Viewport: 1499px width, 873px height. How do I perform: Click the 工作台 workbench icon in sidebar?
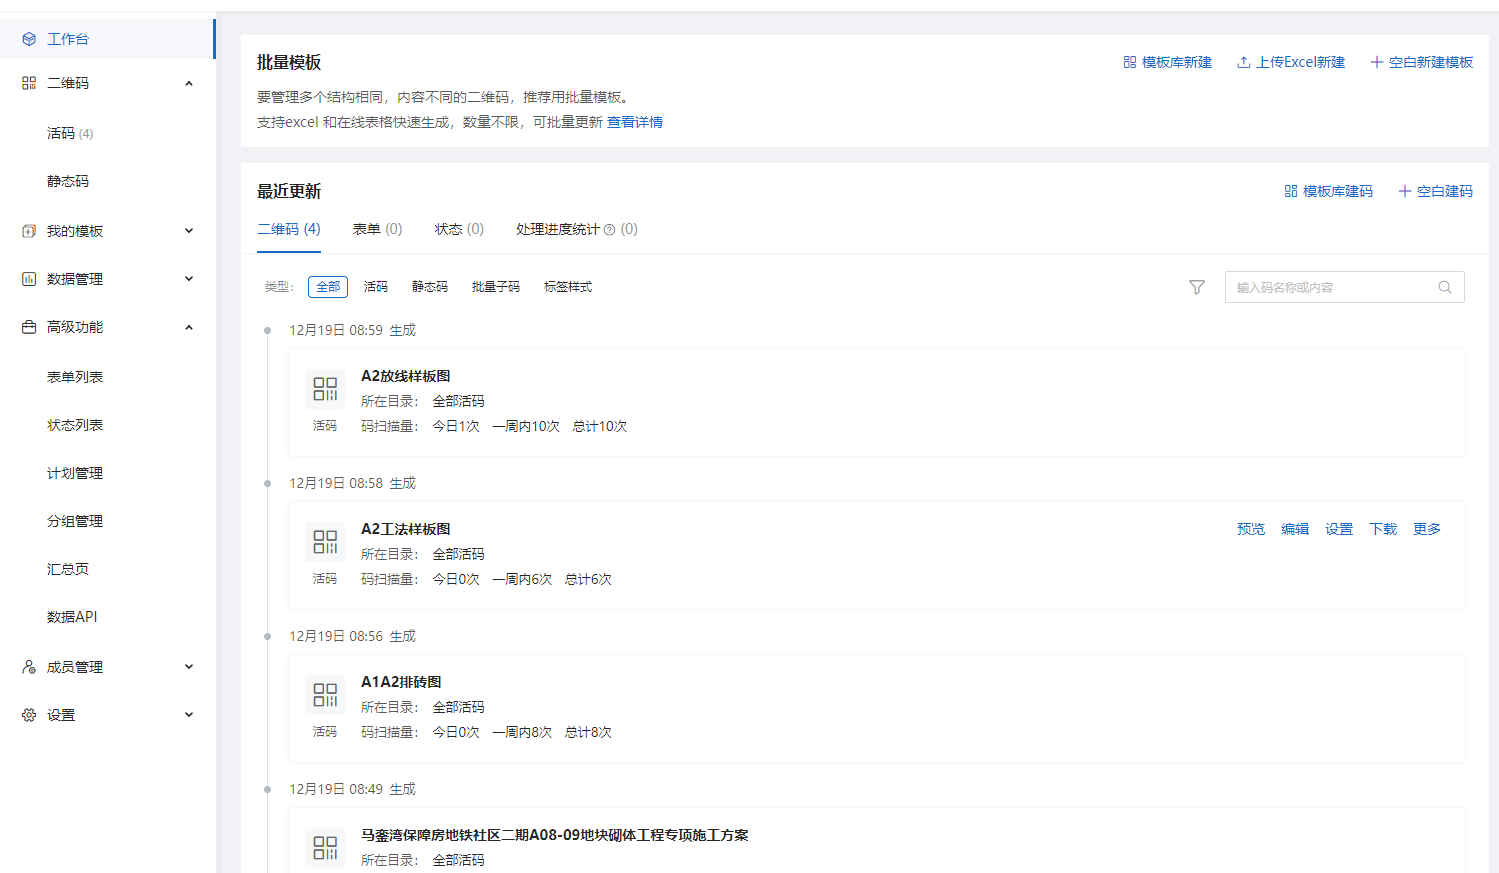[x=27, y=39]
